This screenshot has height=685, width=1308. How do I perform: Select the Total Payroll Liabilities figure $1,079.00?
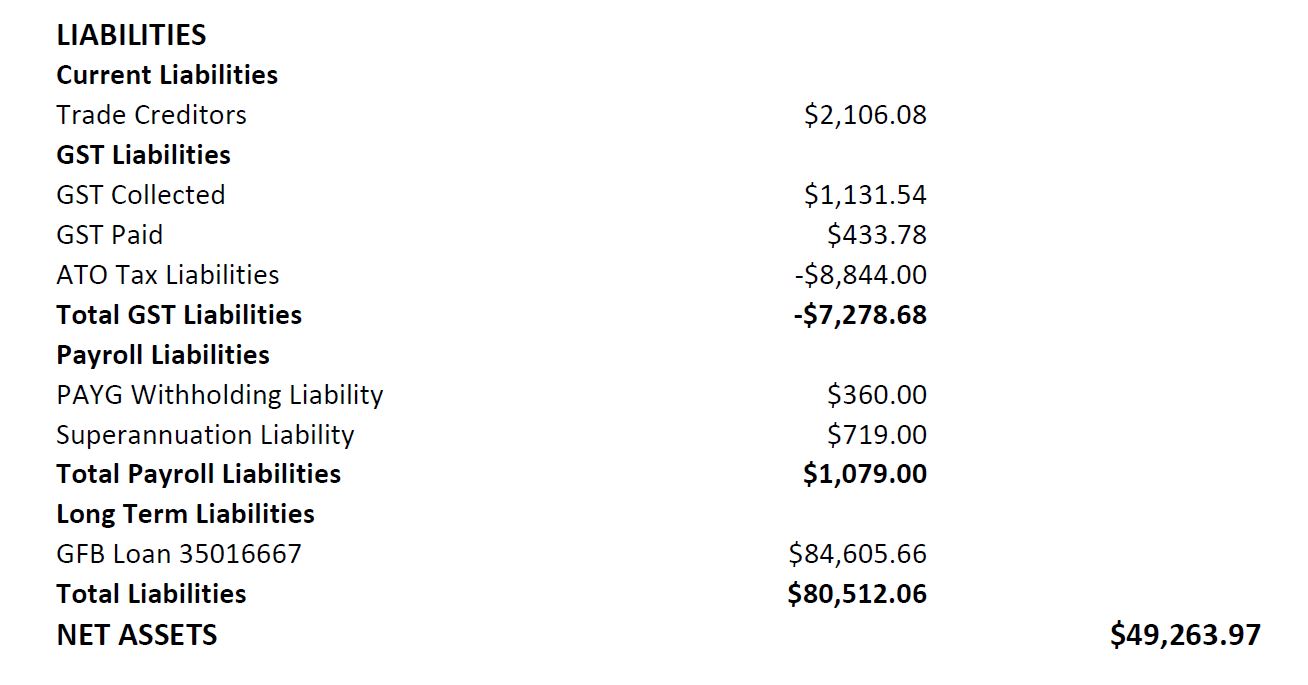[x=865, y=474]
